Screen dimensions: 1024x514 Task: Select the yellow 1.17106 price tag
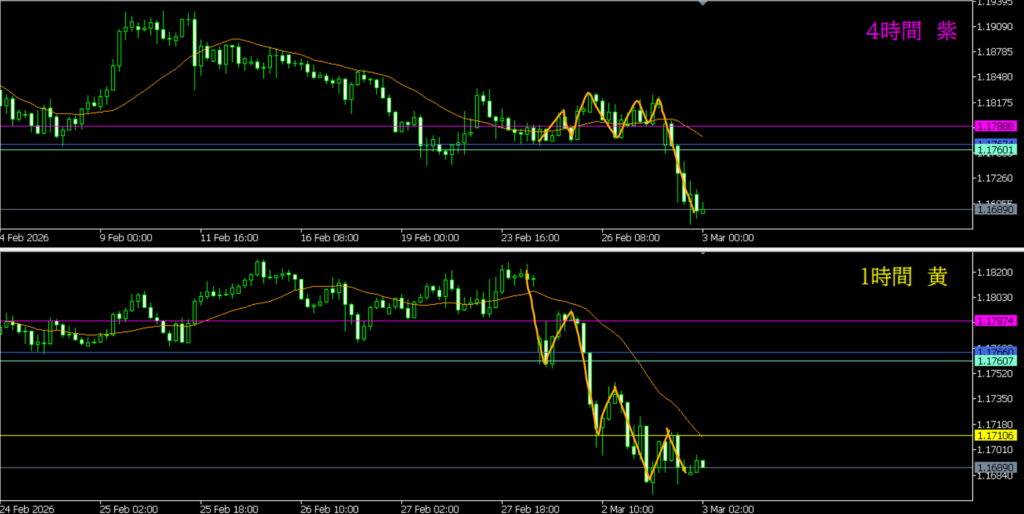pyautogui.click(x=995, y=436)
